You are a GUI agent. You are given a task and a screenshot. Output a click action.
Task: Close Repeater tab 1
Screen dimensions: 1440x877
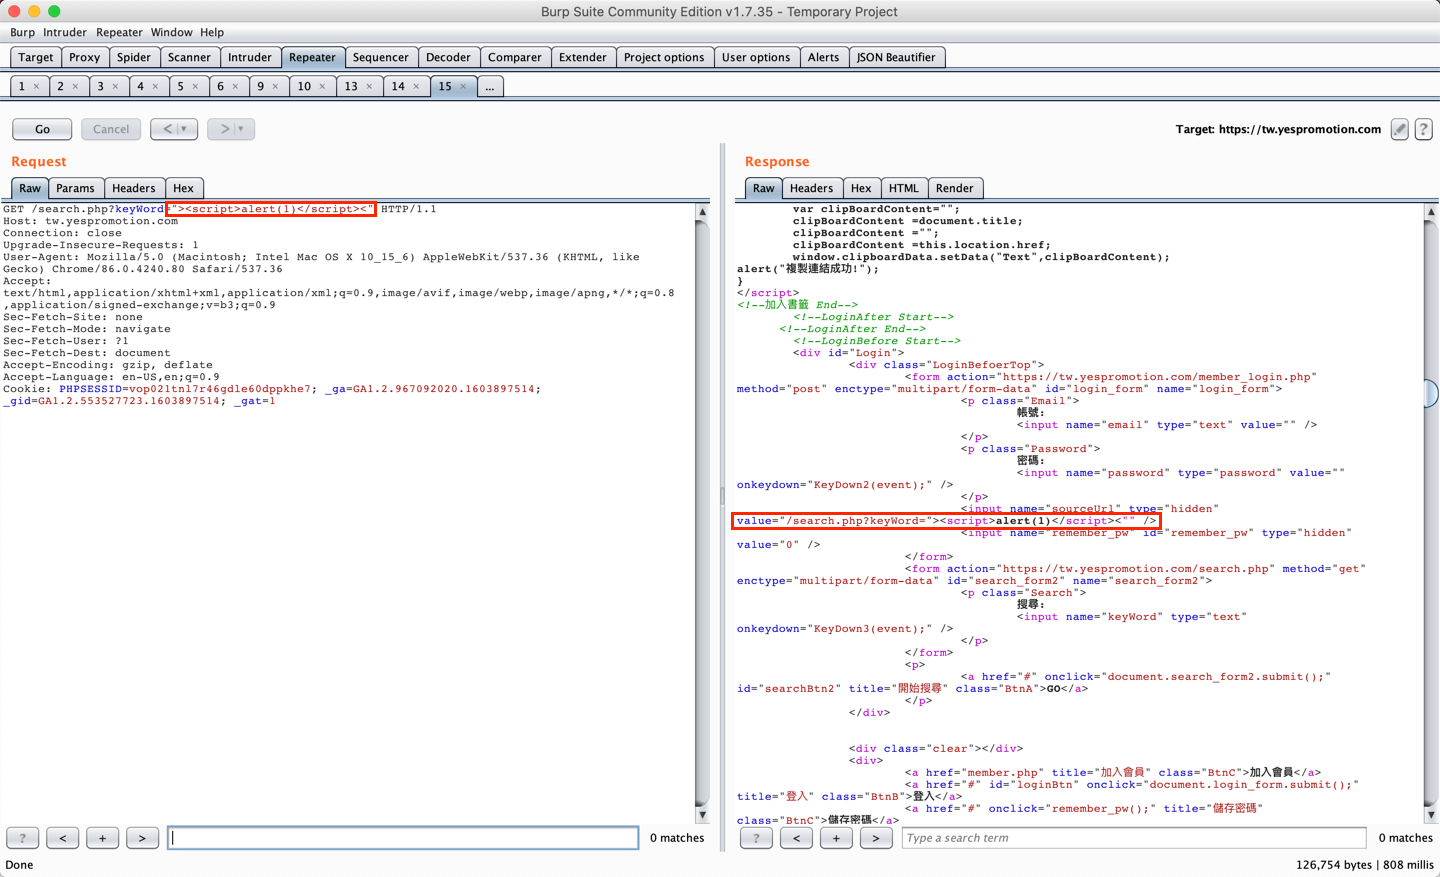click(x=37, y=87)
